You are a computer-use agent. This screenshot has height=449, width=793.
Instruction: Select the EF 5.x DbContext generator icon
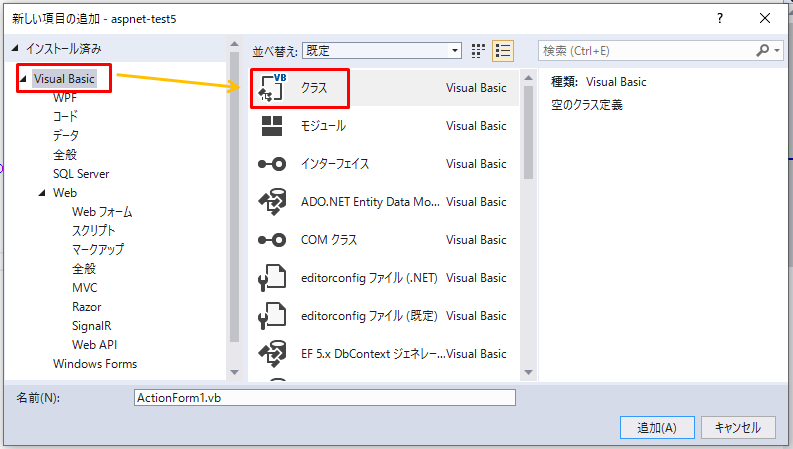tap(272, 353)
